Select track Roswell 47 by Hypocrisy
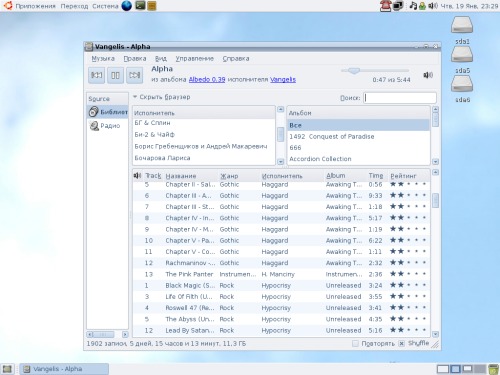This screenshot has width=500, height=375. 281,308
